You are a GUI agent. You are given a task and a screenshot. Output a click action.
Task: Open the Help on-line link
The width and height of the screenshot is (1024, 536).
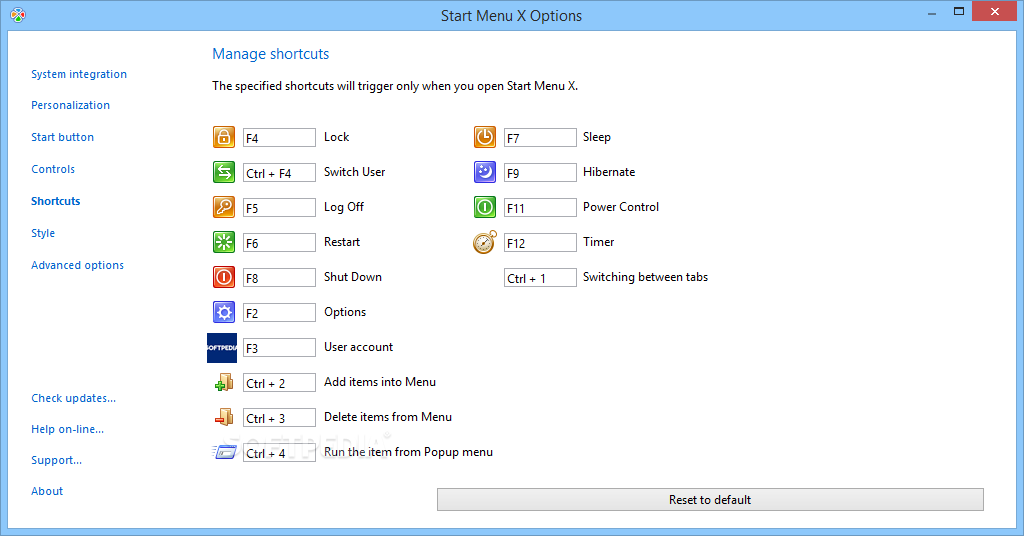point(68,429)
